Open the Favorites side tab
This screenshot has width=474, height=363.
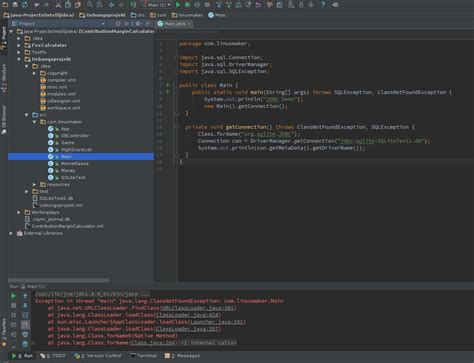click(x=4, y=332)
